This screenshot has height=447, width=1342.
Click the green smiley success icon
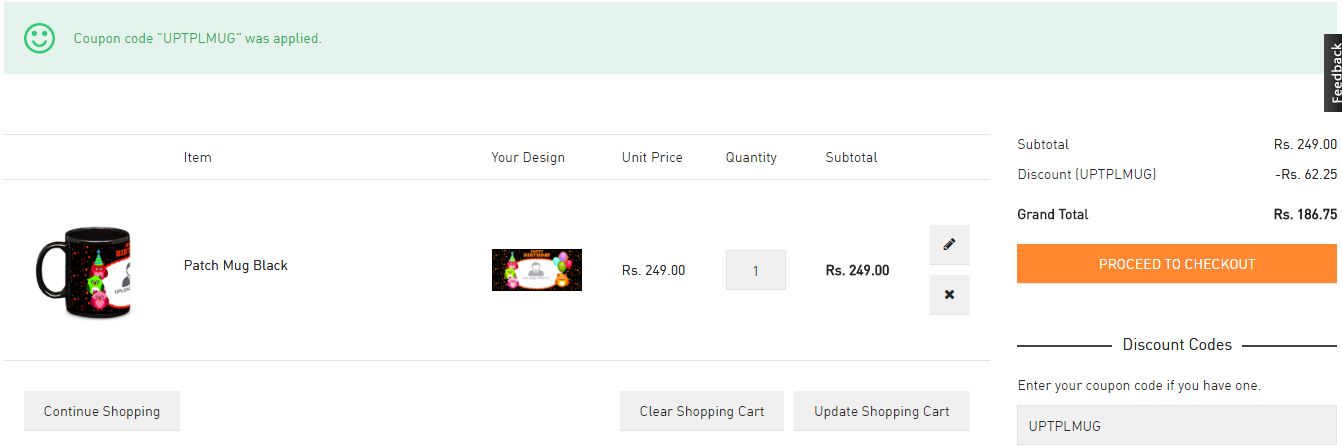pyautogui.click(x=40, y=38)
